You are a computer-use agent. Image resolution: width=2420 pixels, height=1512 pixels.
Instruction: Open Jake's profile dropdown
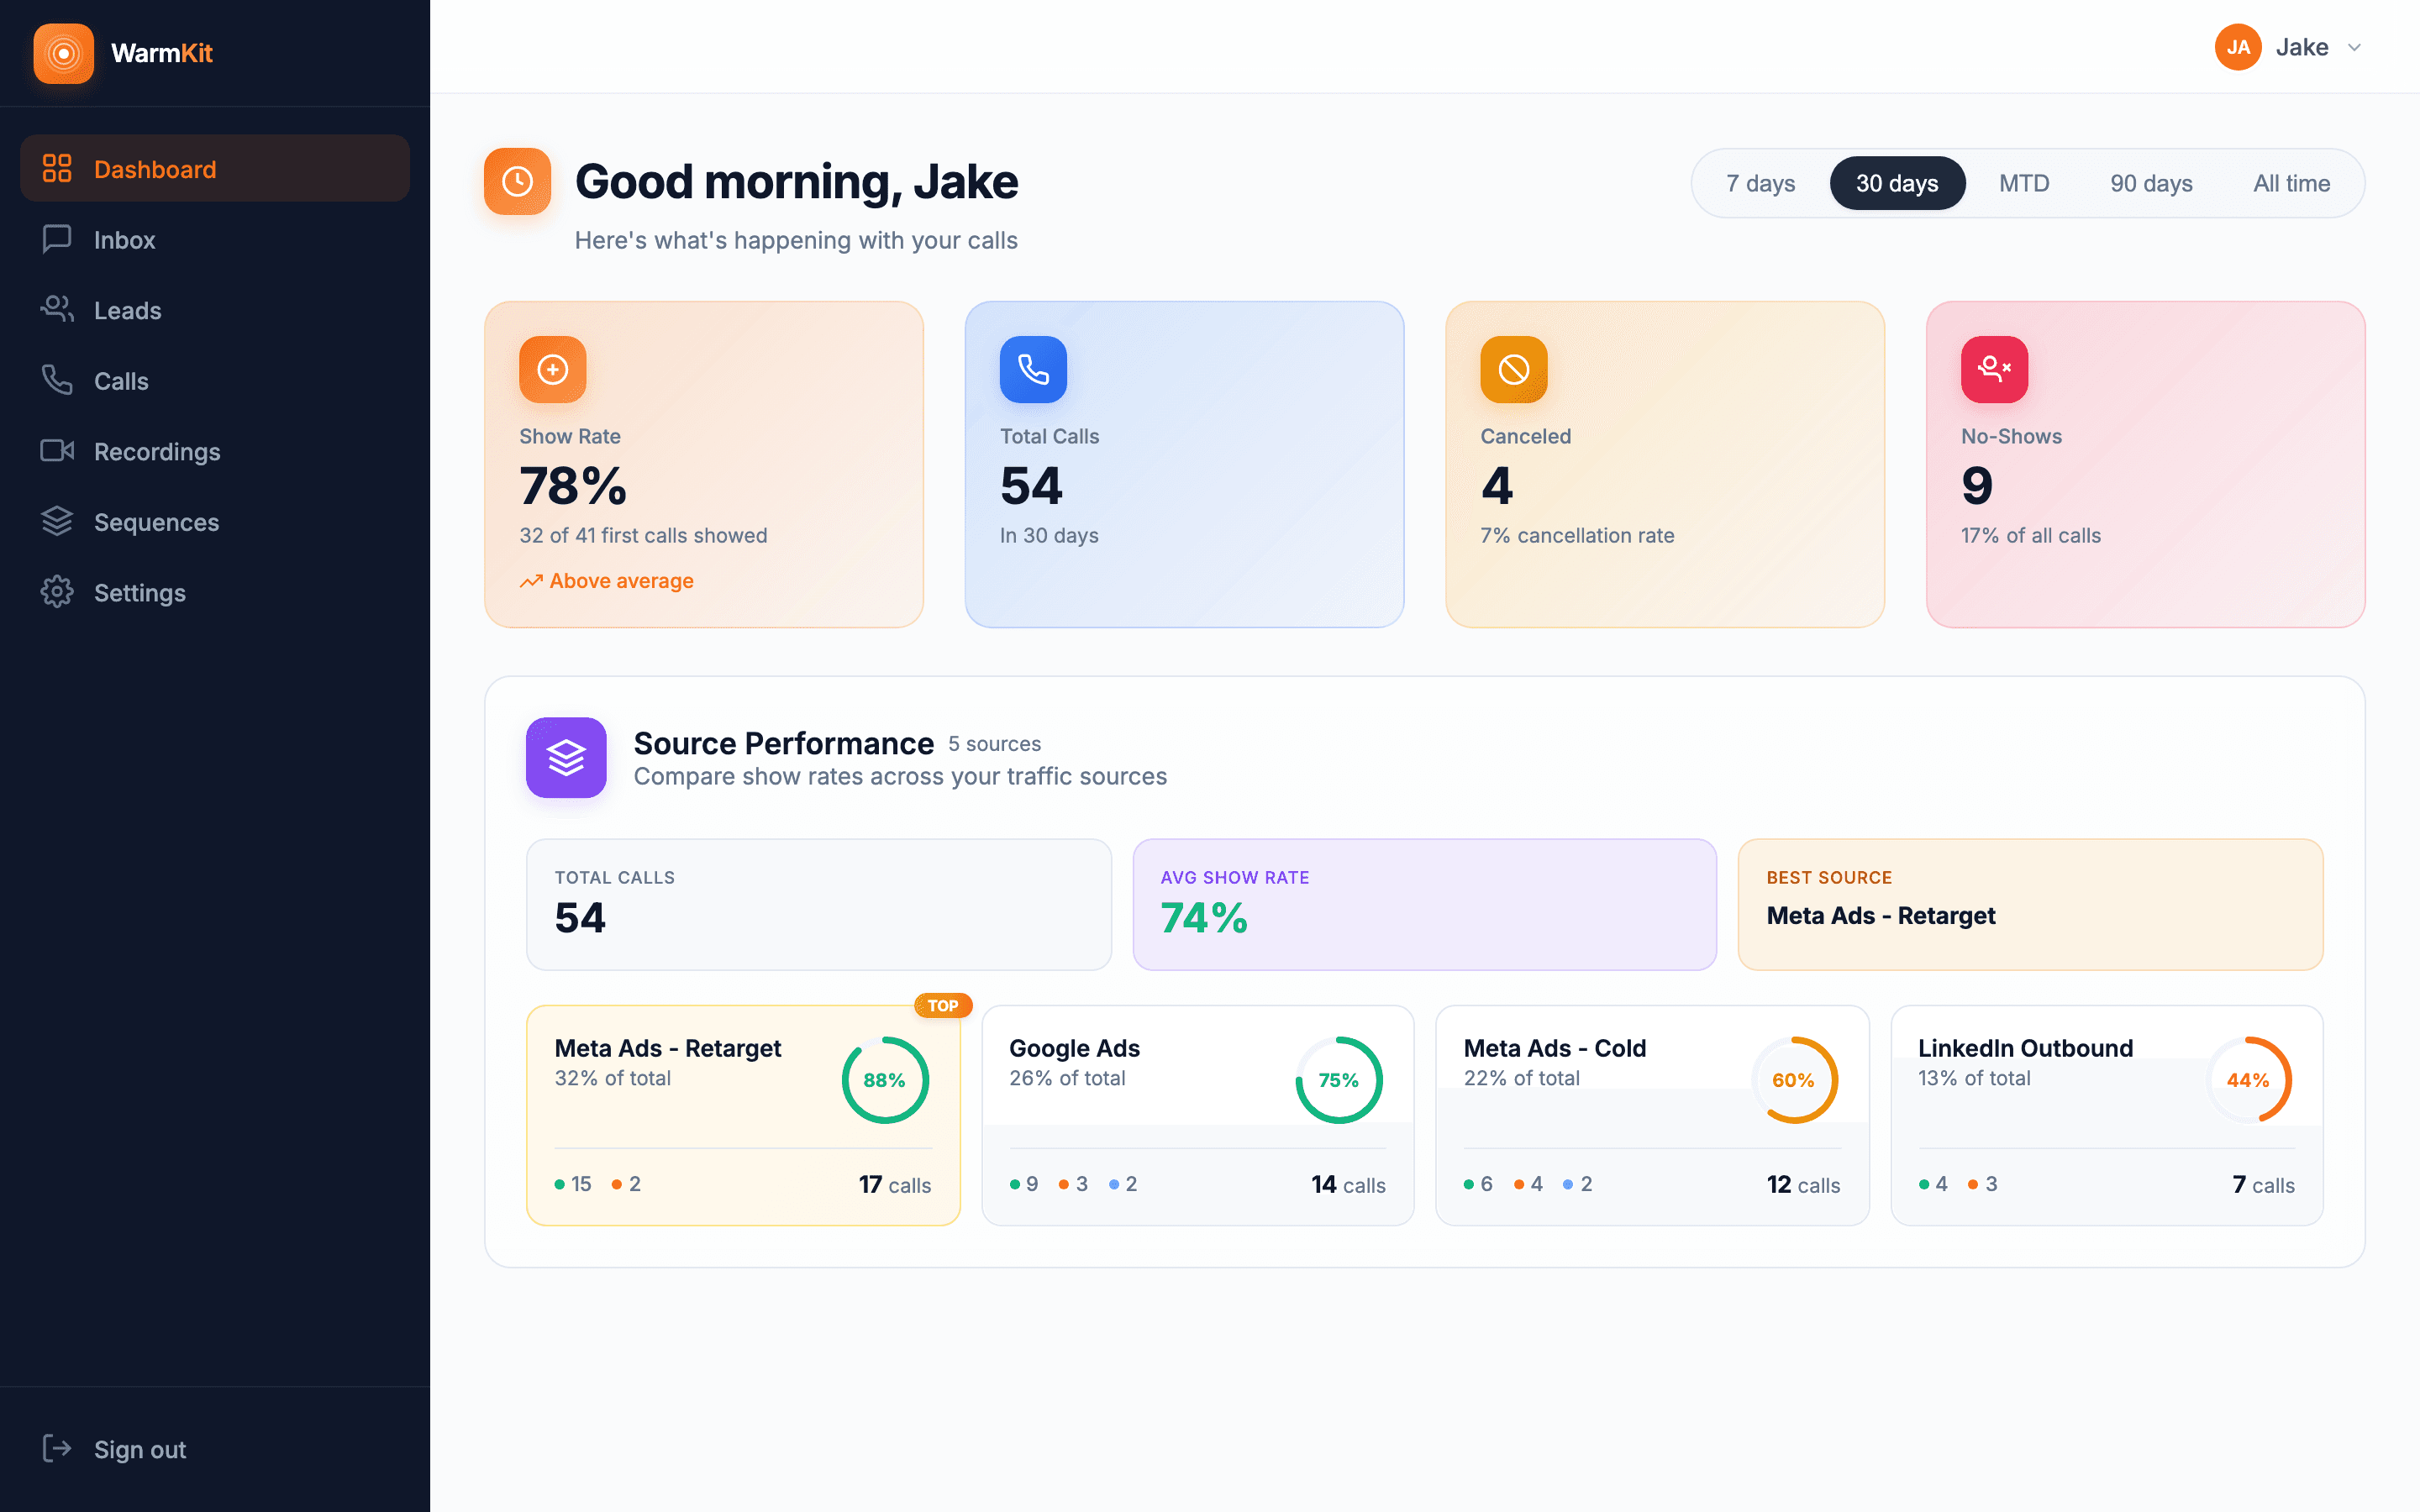coord(2291,47)
